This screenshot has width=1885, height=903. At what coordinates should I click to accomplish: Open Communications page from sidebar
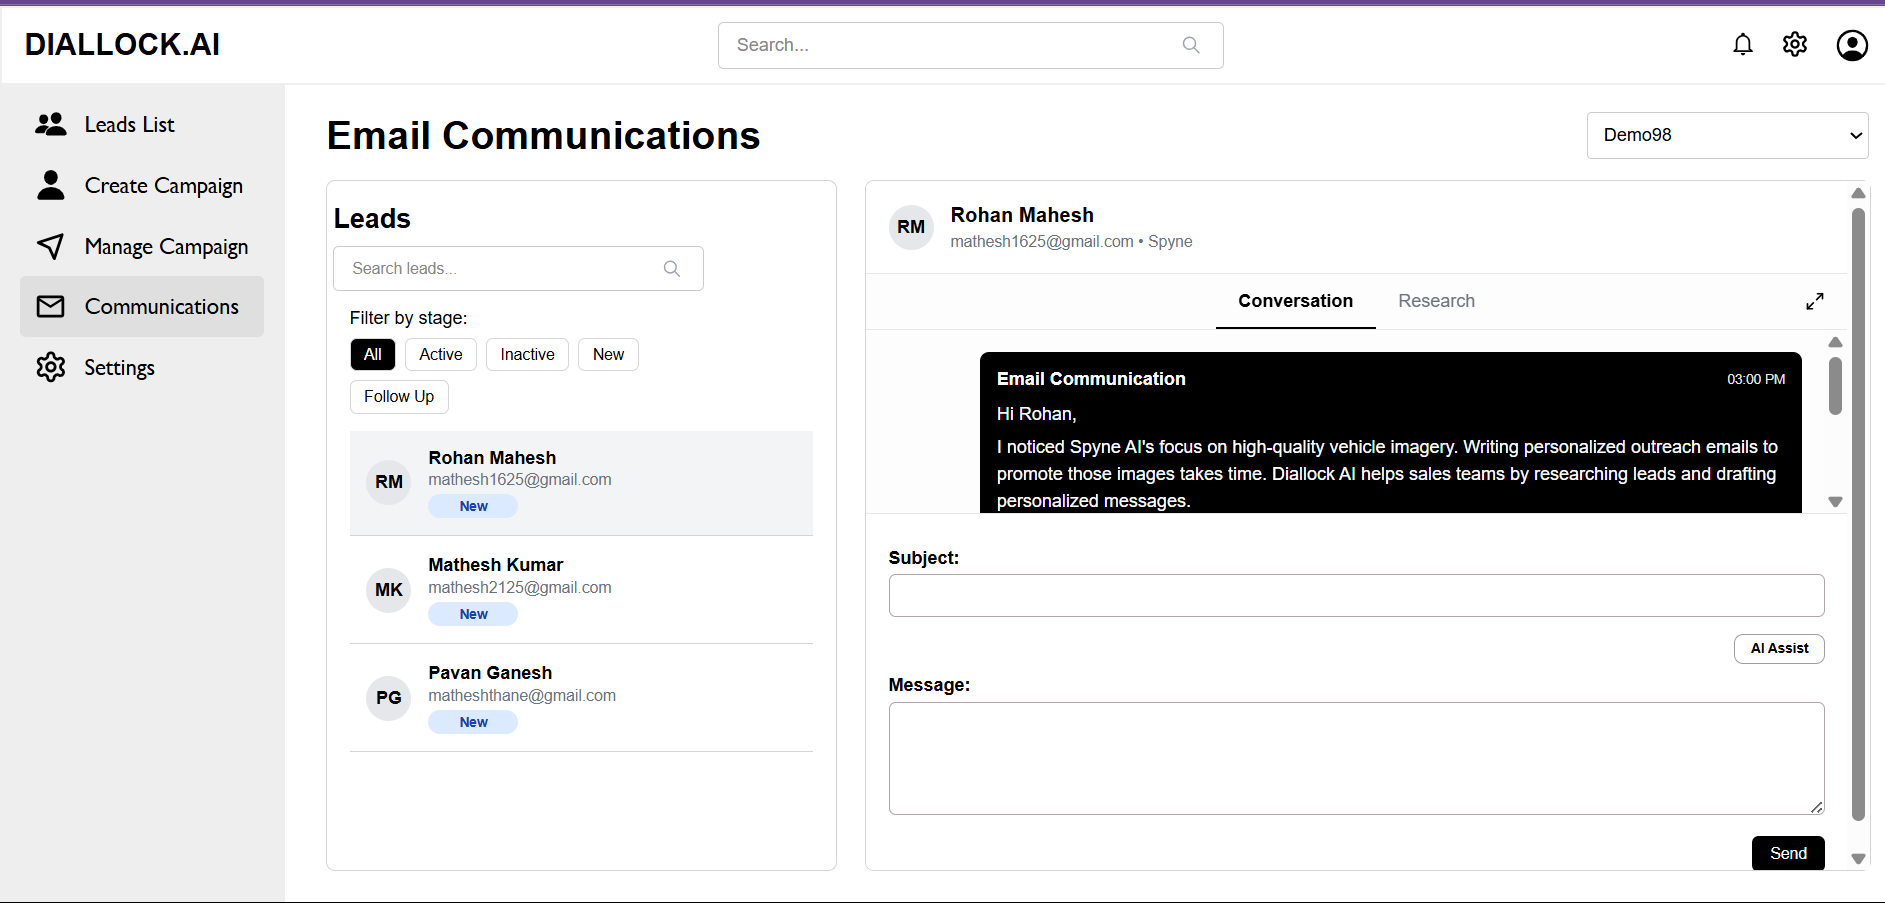142,306
